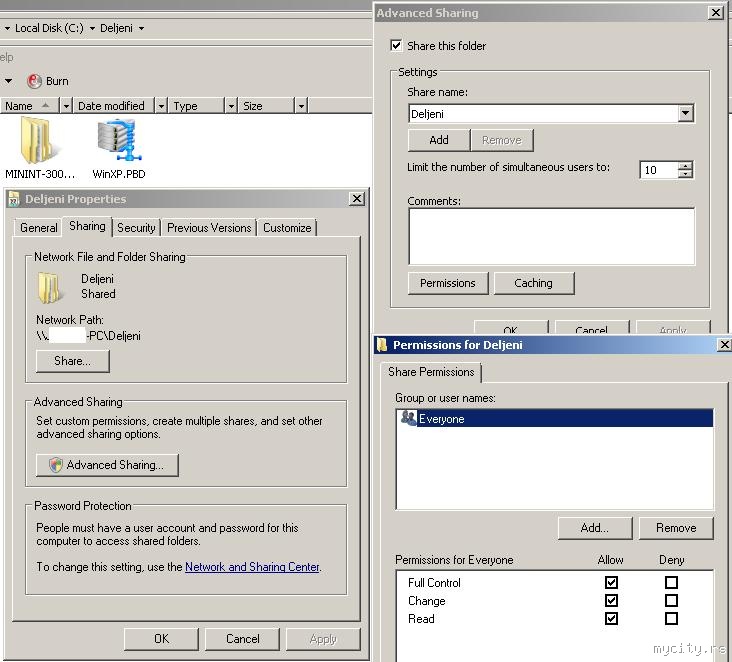Image resolution: width=732 pixels, height=662 pixels.
Task: Open Caching settings button
Action: coord(534,283)
